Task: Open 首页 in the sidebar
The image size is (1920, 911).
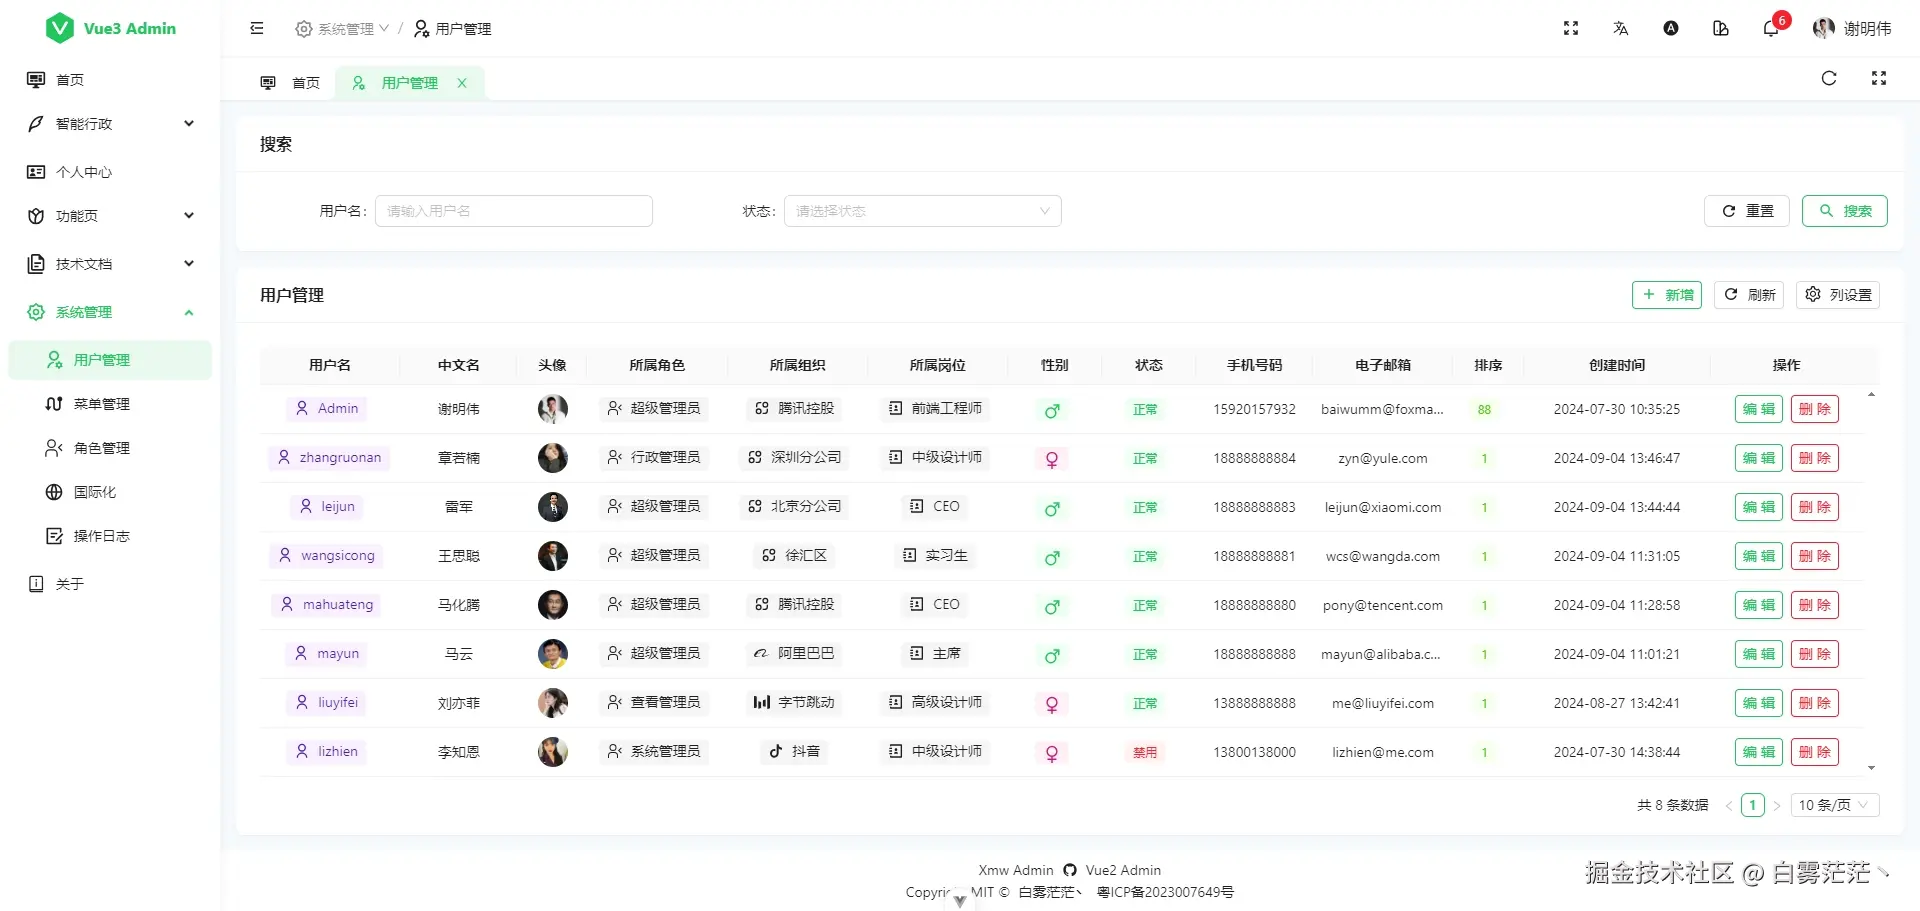Action: [x=110, y=80]
